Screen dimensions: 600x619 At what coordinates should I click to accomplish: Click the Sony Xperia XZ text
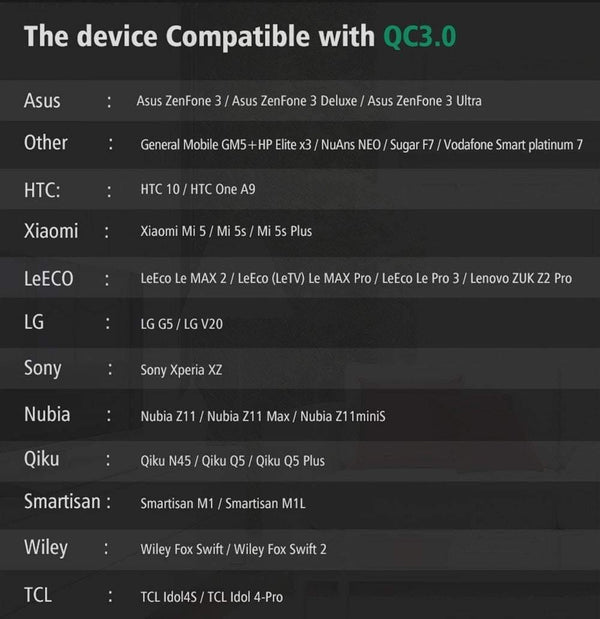coord(182,370)
